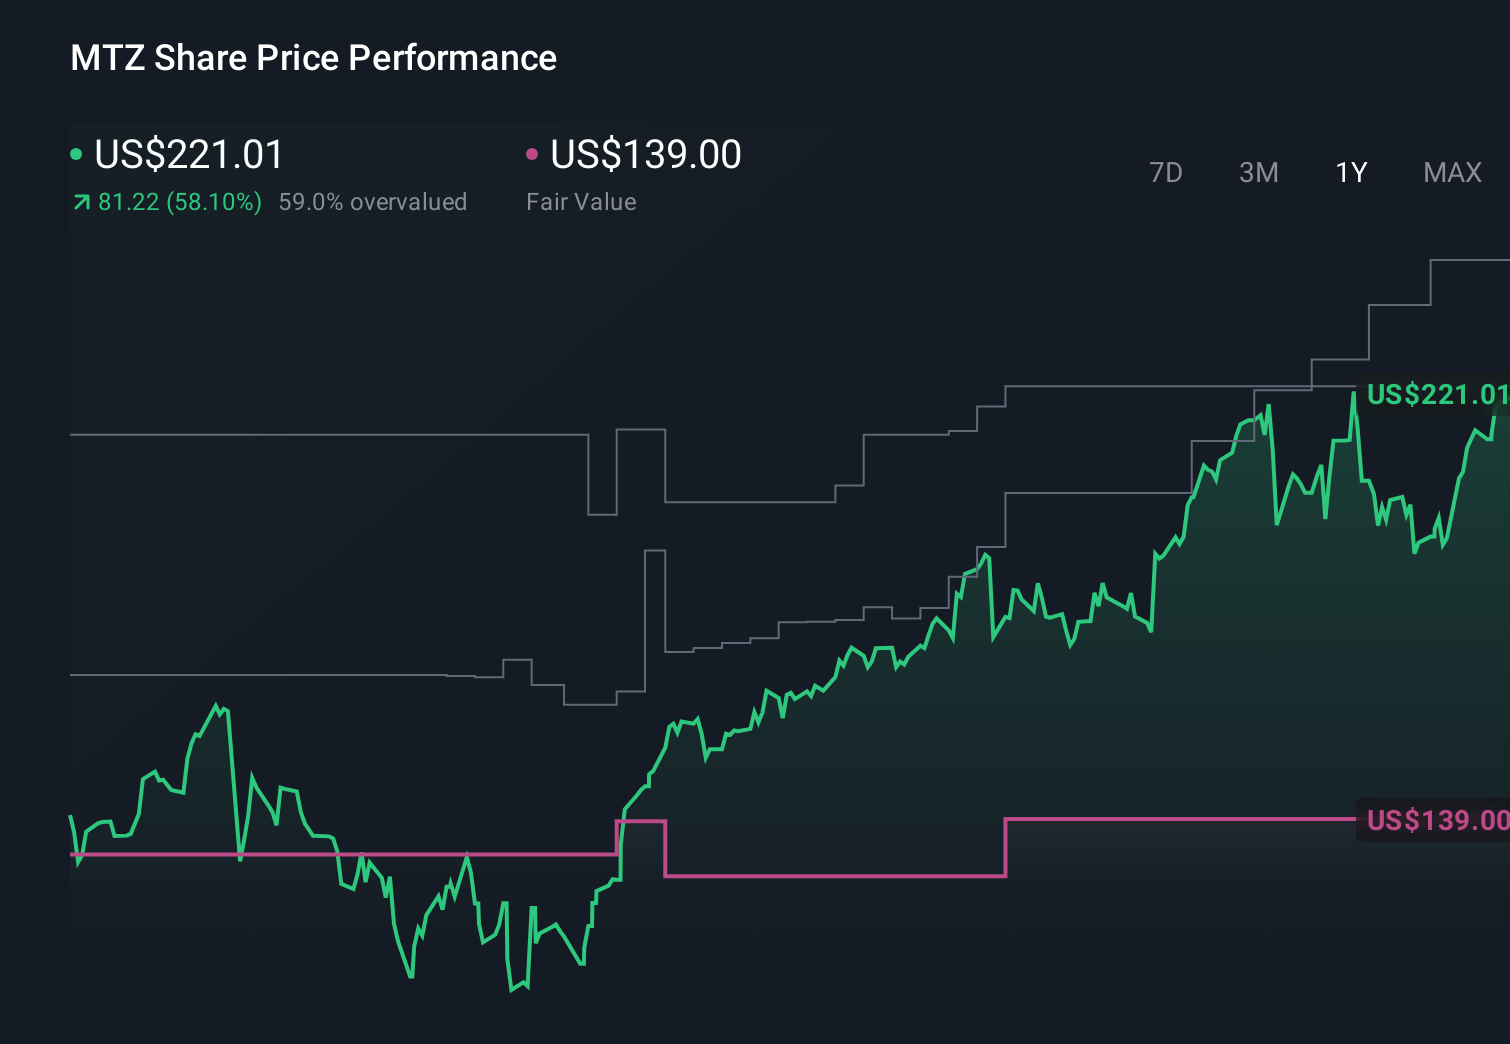Image resolution: width=1510 pixels, height=1044 pixels.
Task: Switch to the 3M time range
Action: [x=1258, y=172]
